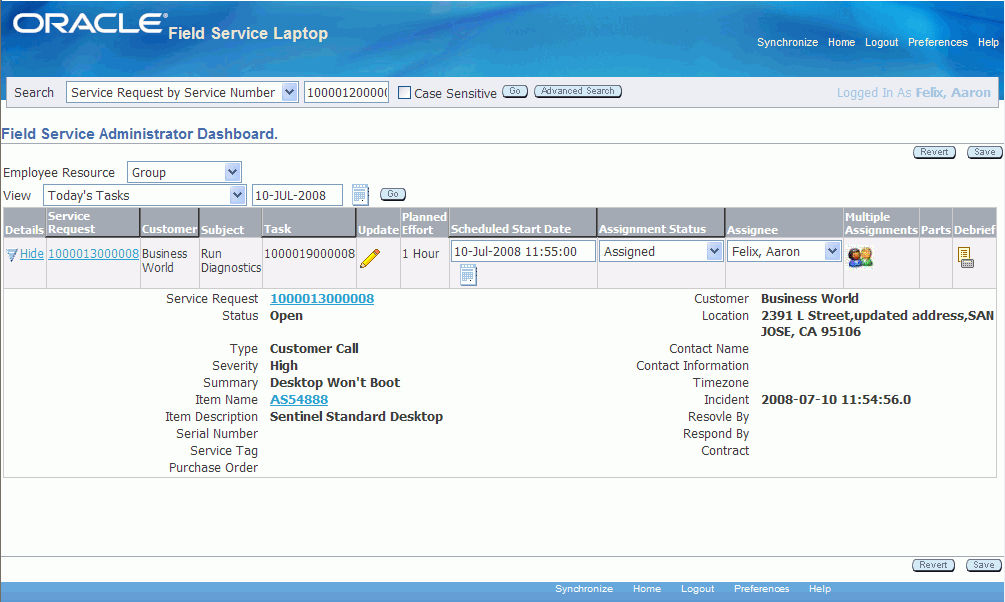Click Synchronize in the top menu

click(x=787, y=42)
